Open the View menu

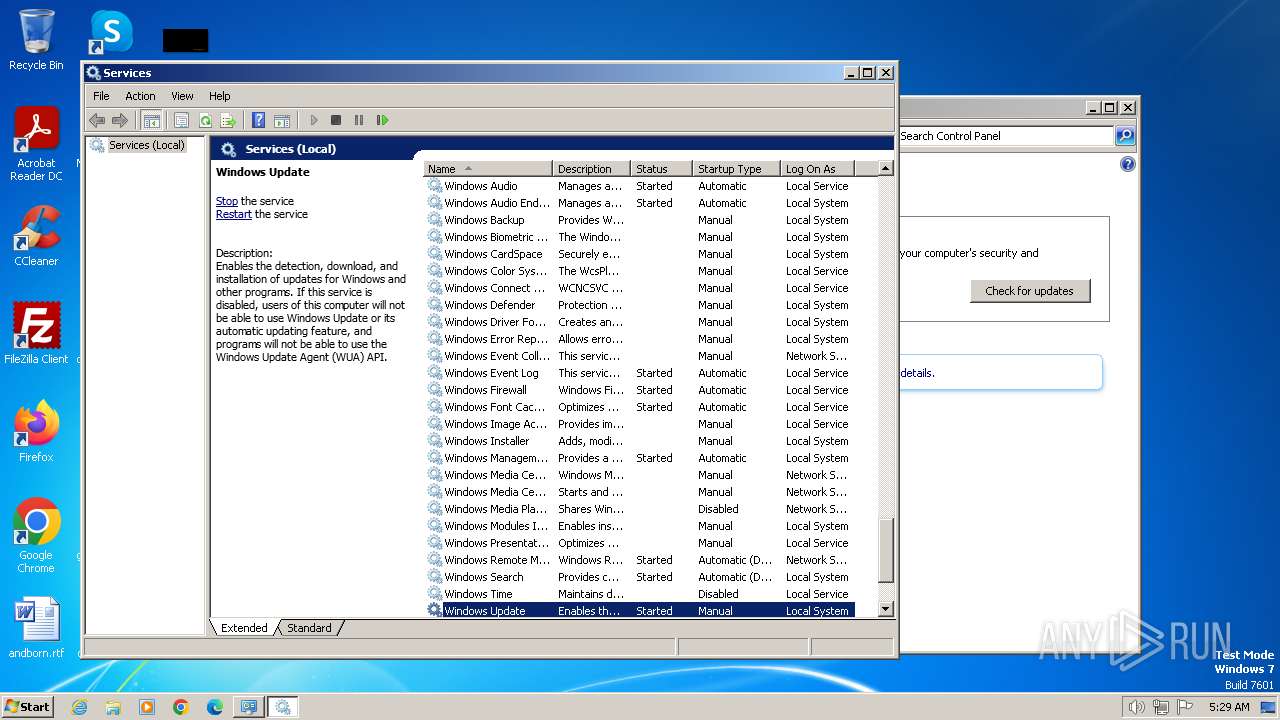pos(182,96)
